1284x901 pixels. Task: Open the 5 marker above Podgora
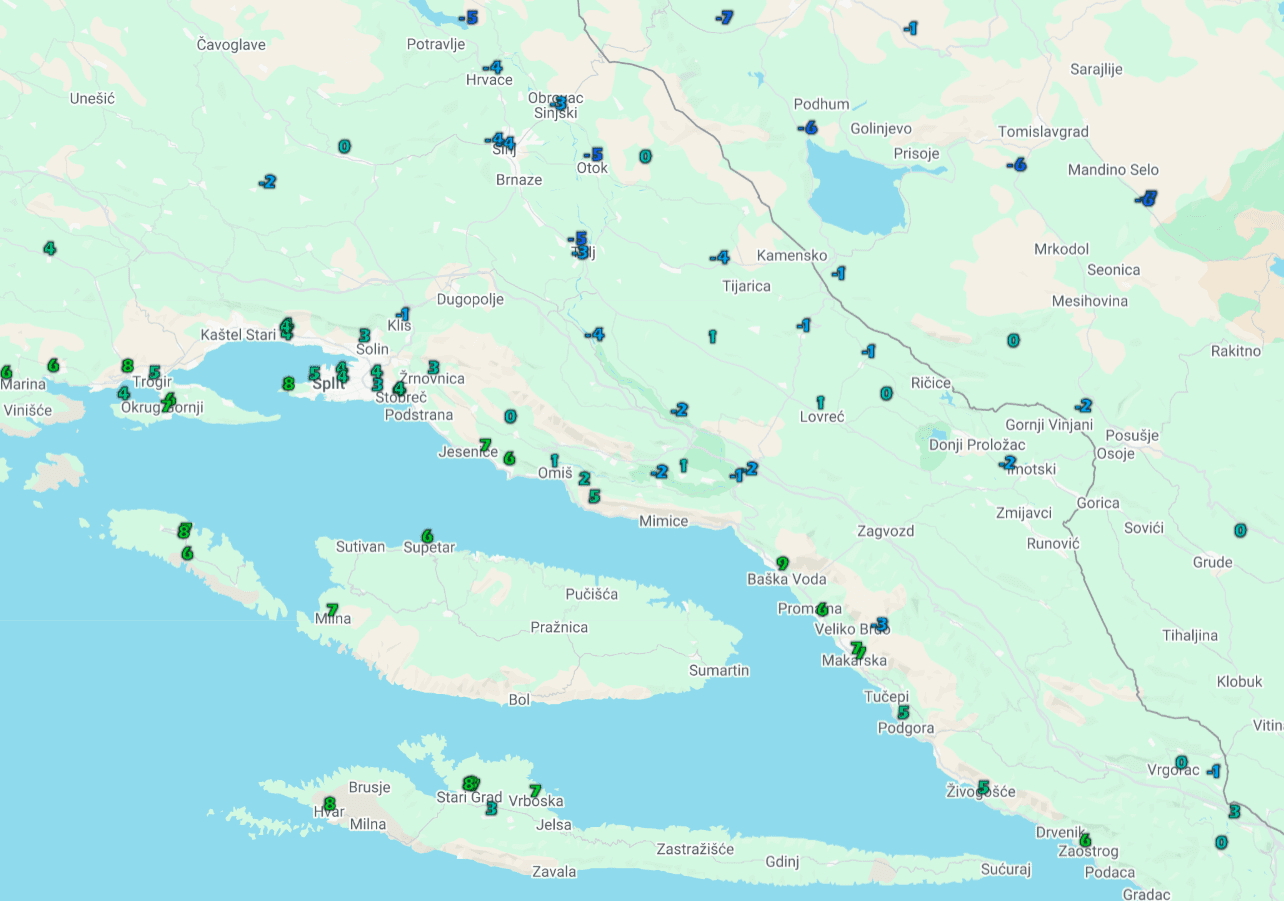click(x=903, y=712)
